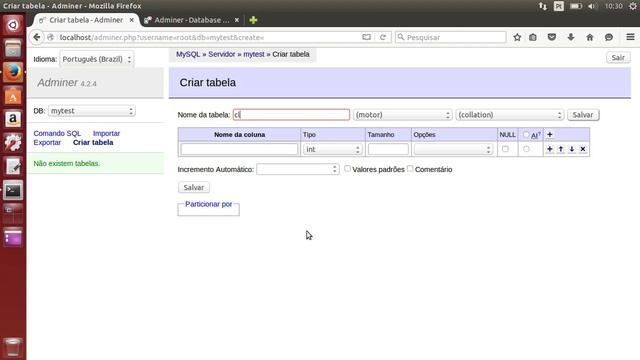Viewport: 640px width, 360px height.
Task: Go to the Servidor breadcrumb link
Action: coord(222,54)
